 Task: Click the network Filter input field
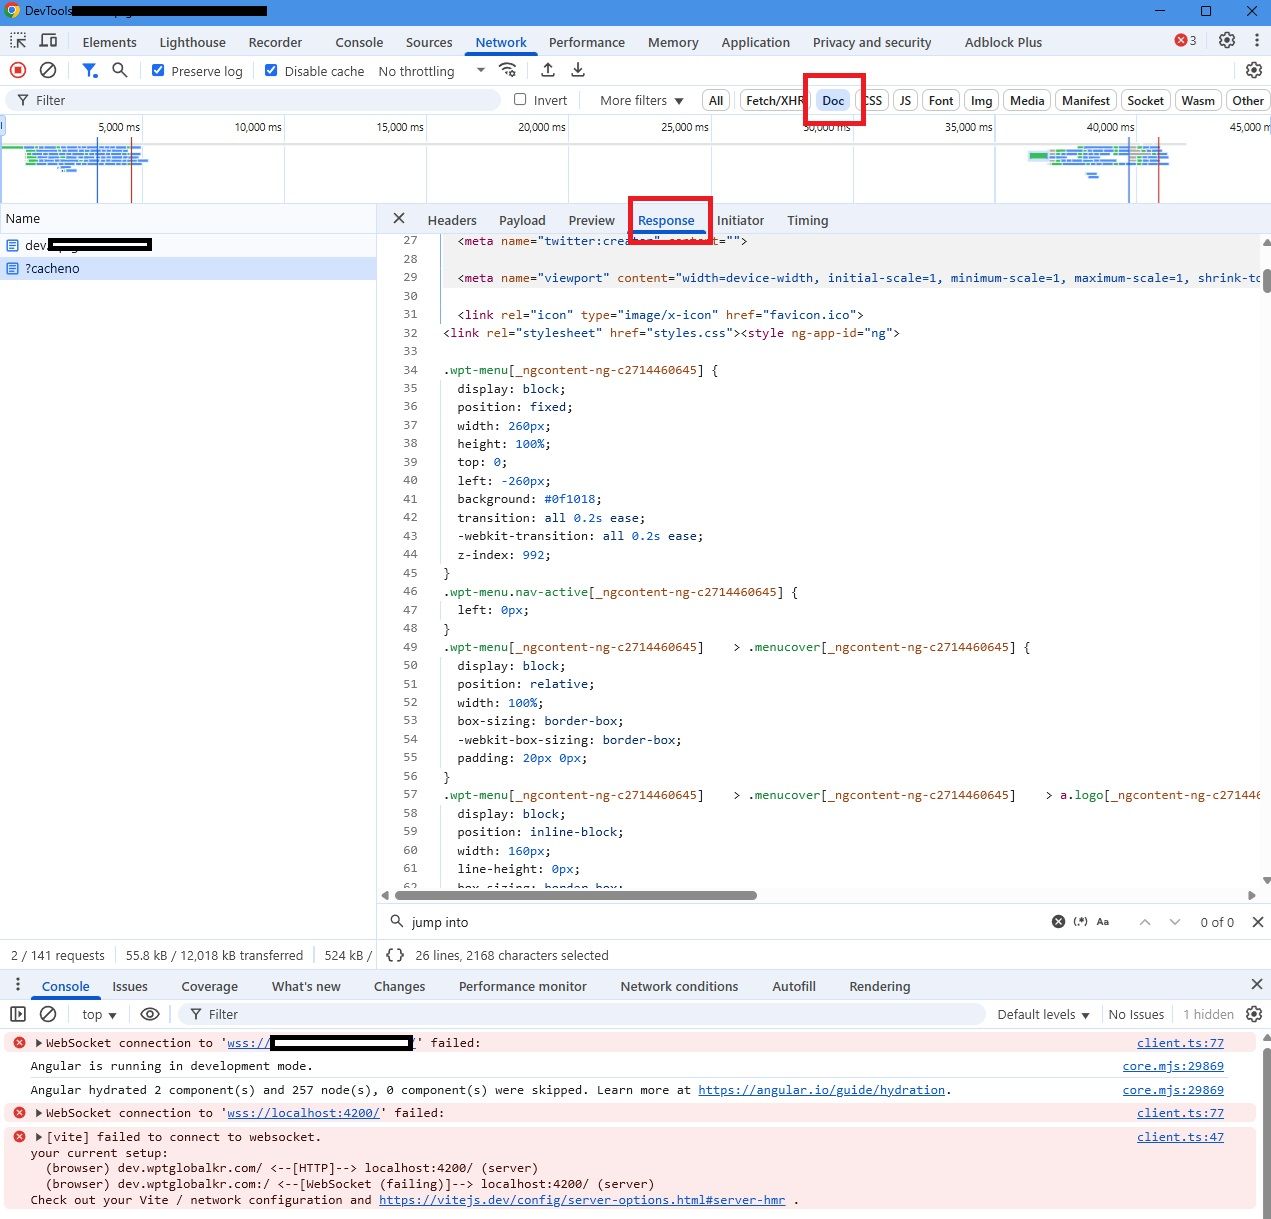coord(254,100)
